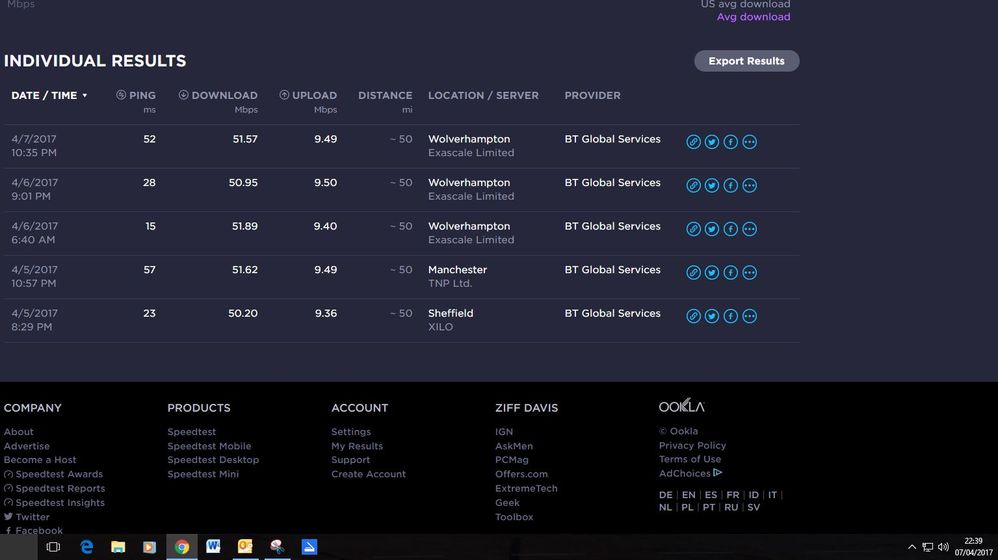The image size is (998, 560).
Task: Open Create Account link
Action: [369, 474]
